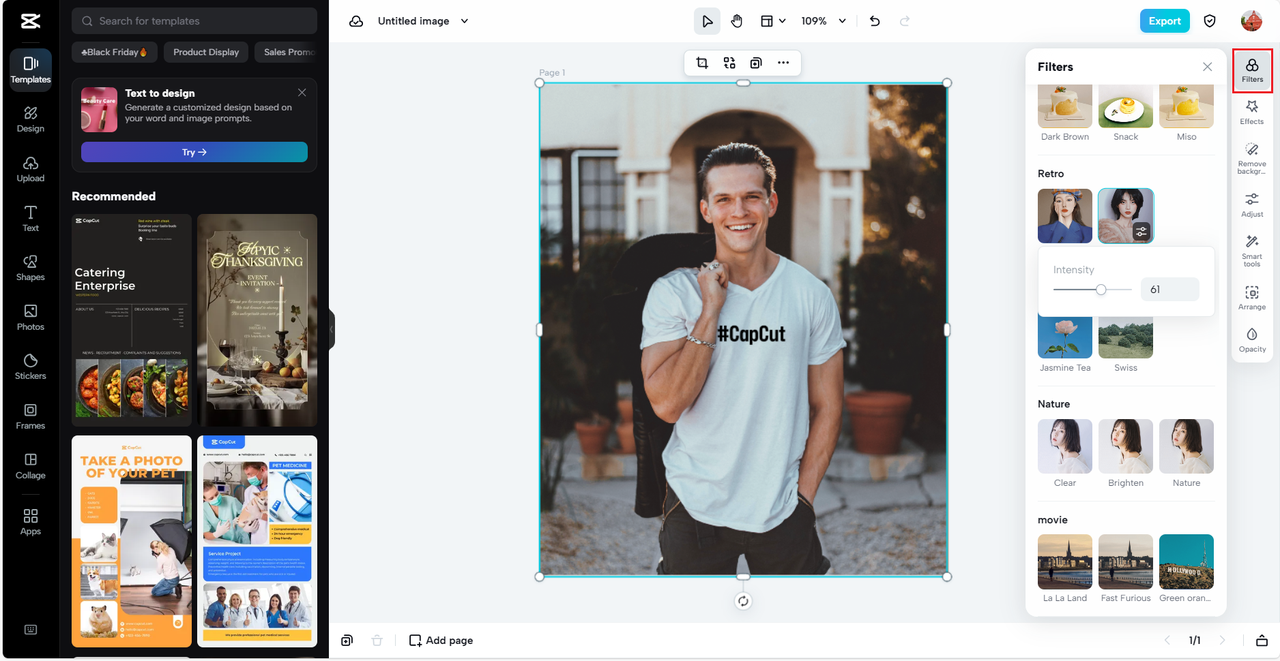Open the page layout resize dropdown
This screenshot has height=661, width=1280.
point(772,21)
